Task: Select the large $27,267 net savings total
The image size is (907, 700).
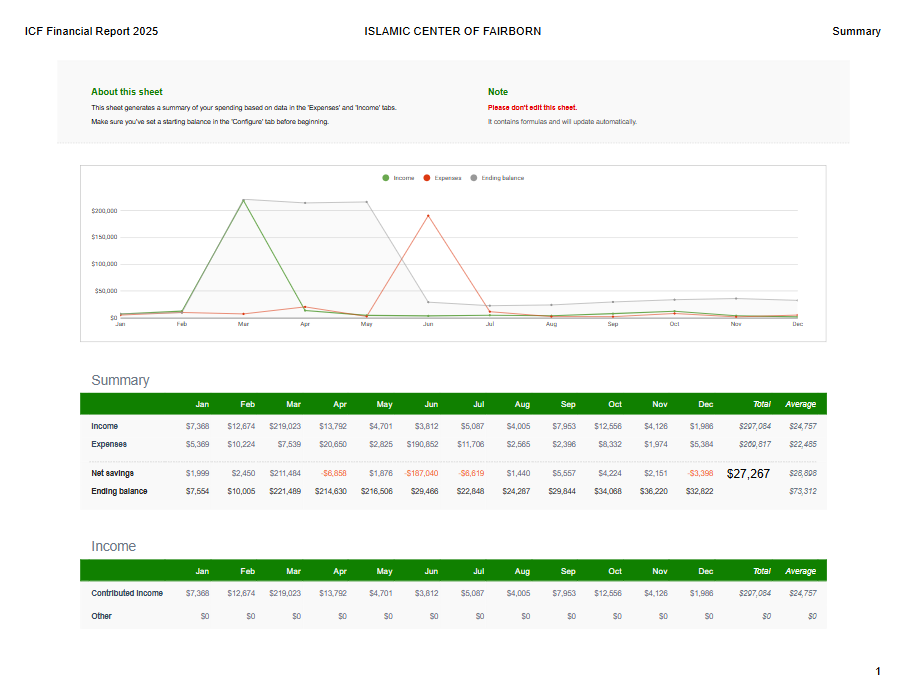Action: pos(748,474)
